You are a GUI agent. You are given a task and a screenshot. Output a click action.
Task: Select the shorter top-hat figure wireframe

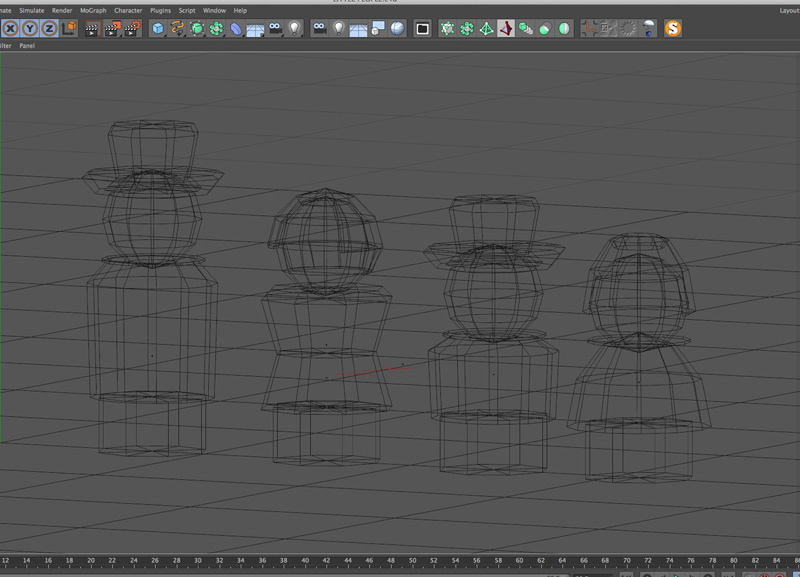(493, 334)
